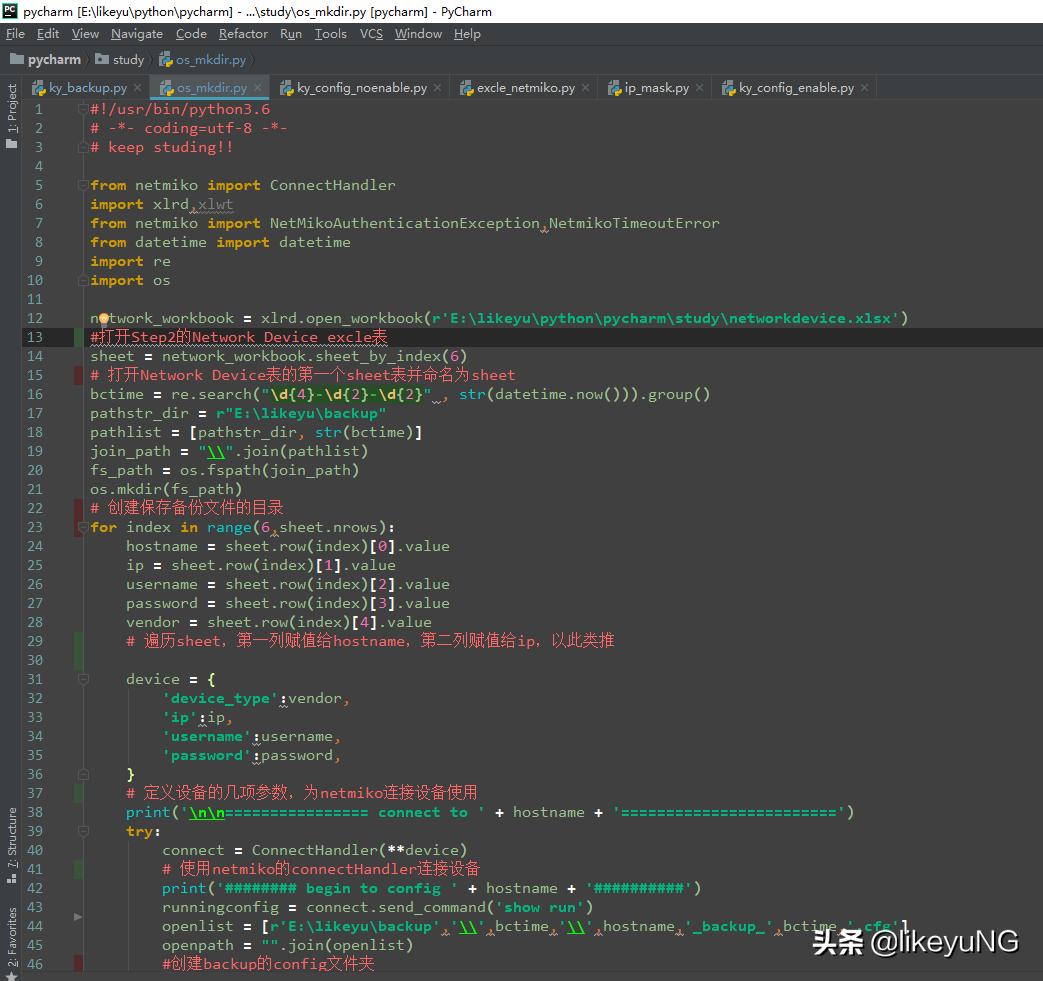Click python file icon on excle_netmiko.py tab

[466, 88]
